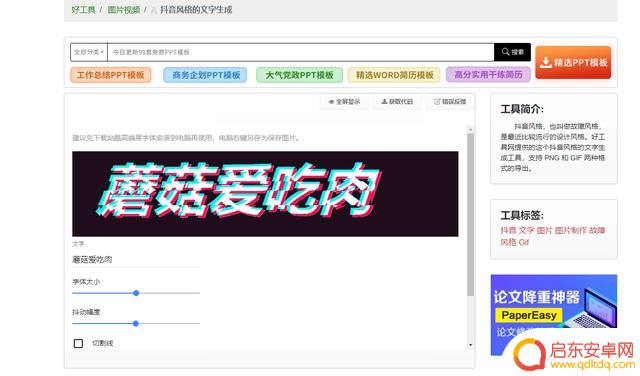Focus the PPT template search input
The width and height of the screenshot is (640, 376).
tap(300, 52)
